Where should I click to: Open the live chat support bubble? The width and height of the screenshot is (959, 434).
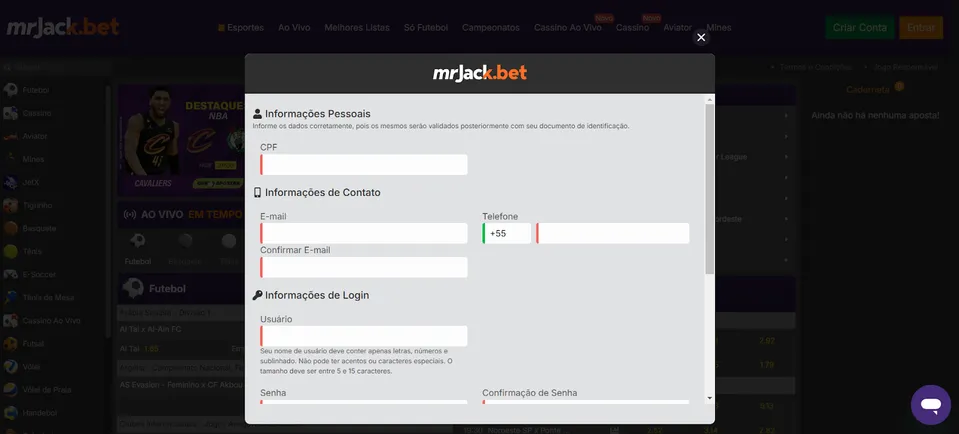point(930,405)
